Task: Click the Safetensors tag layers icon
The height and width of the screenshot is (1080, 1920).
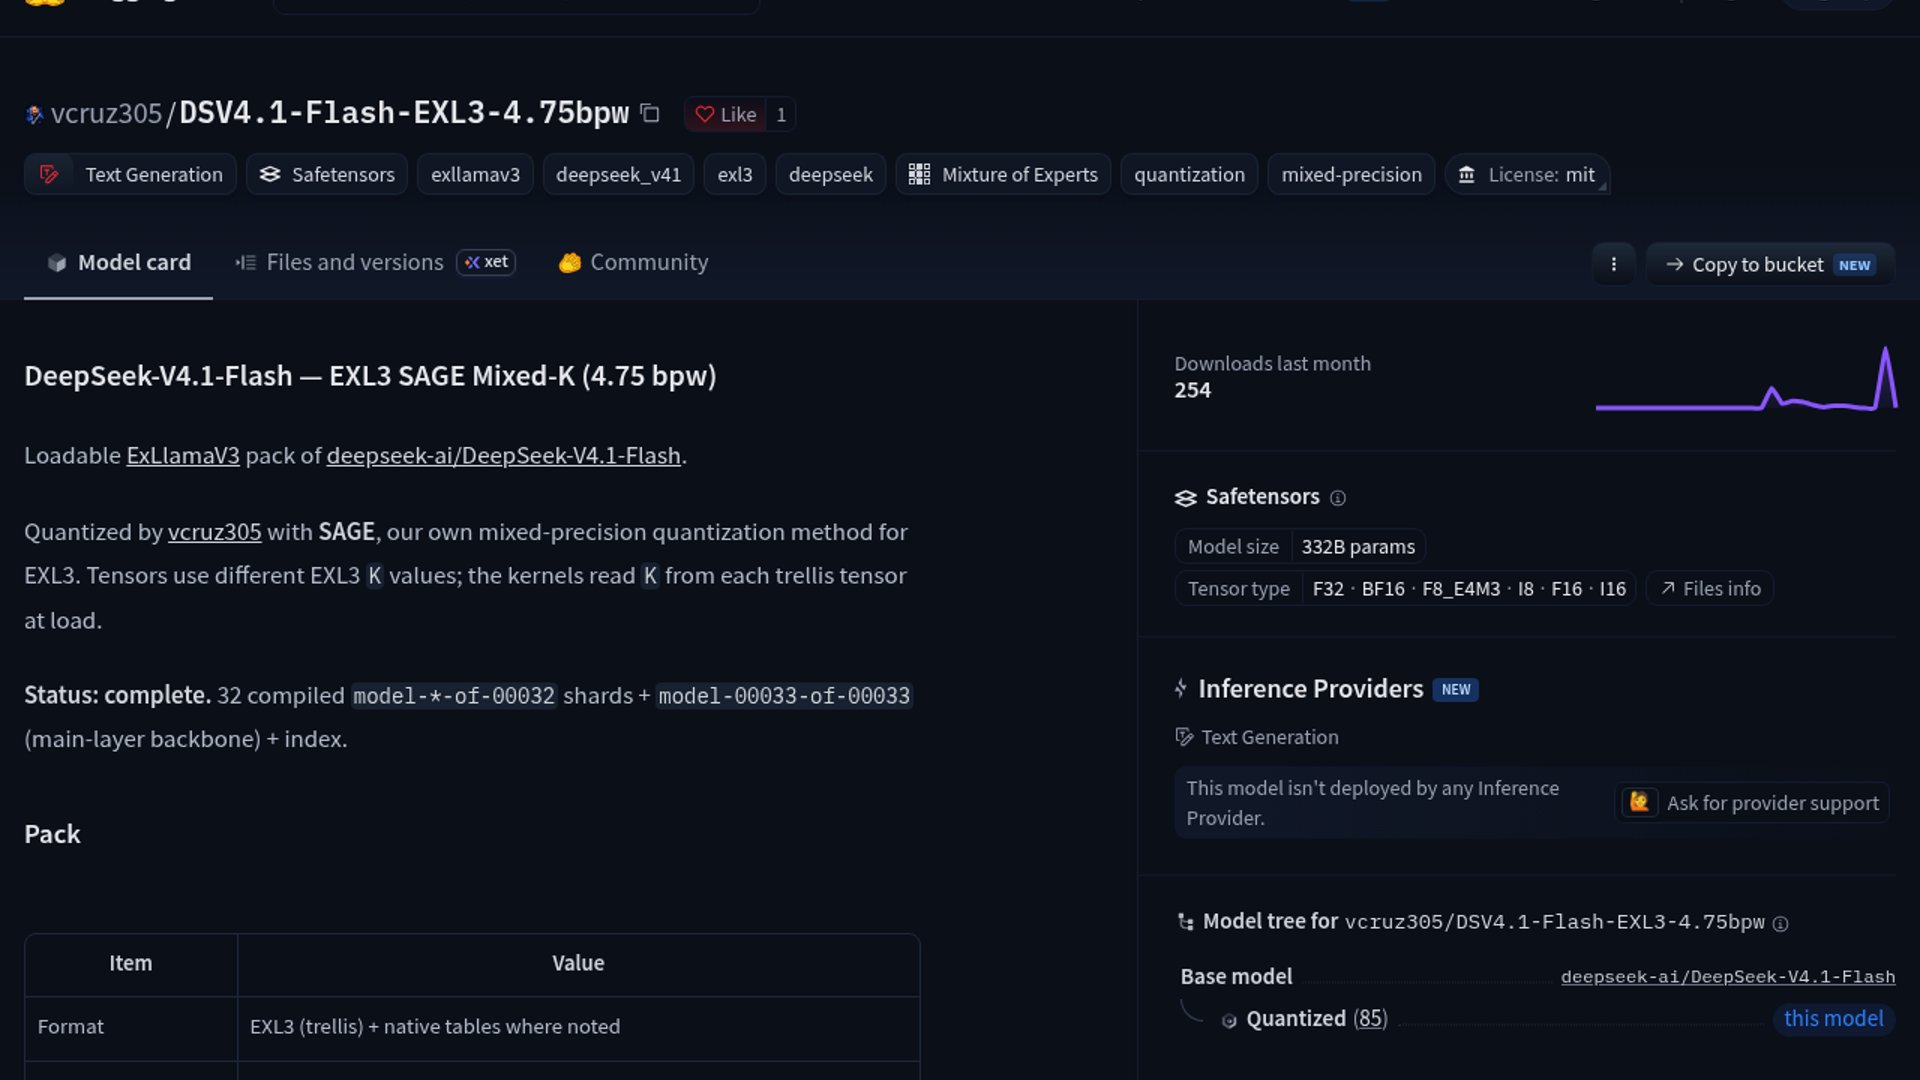Action: tap(270, 174)
